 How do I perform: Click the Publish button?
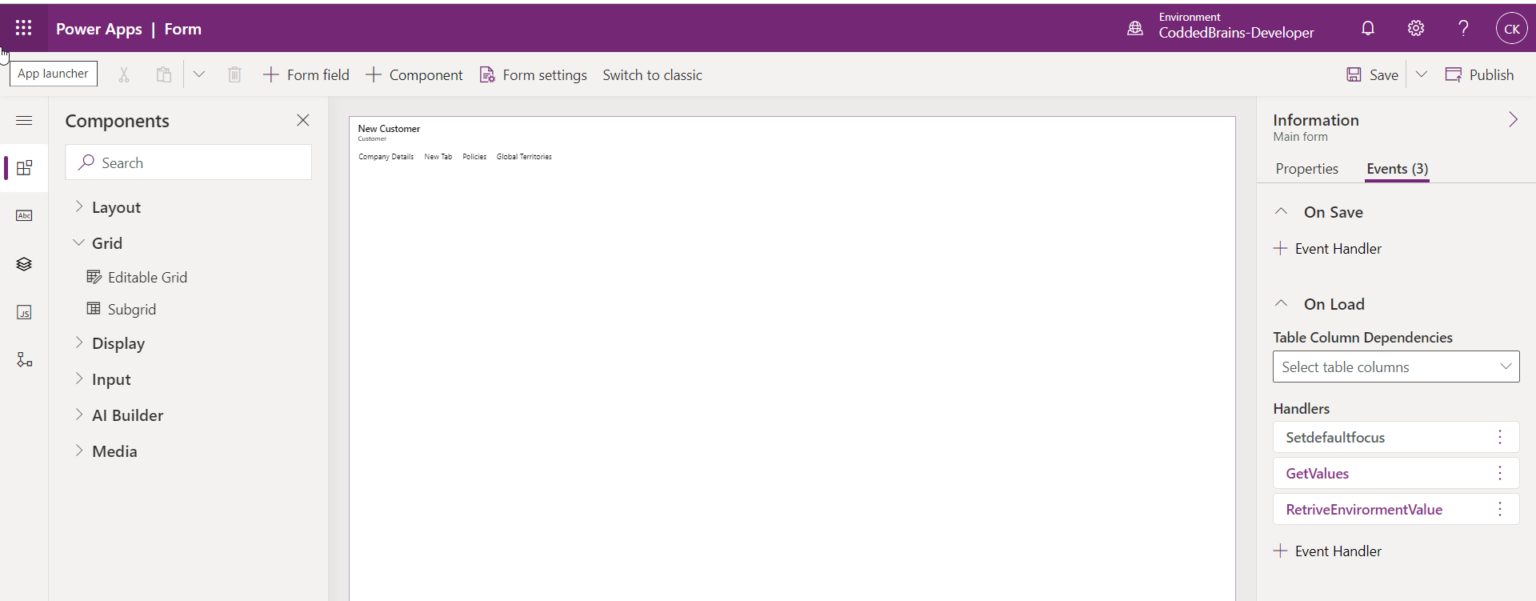click(1479, 75)
